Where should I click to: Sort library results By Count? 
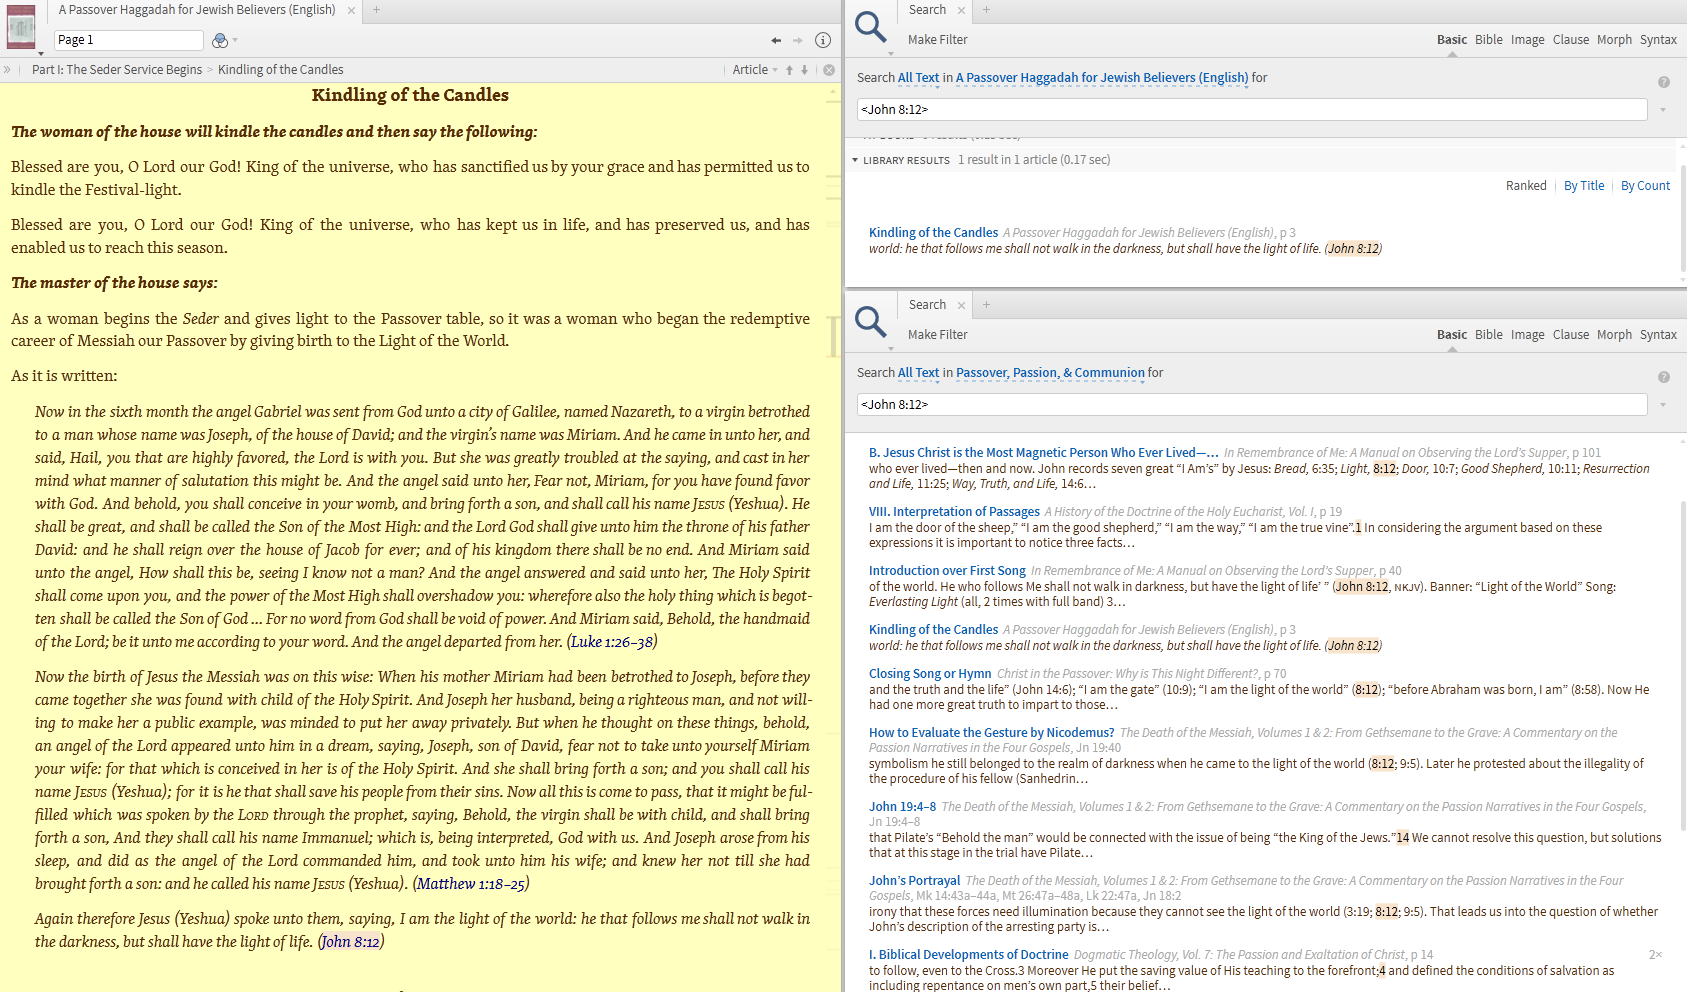tap(1645, 186)
